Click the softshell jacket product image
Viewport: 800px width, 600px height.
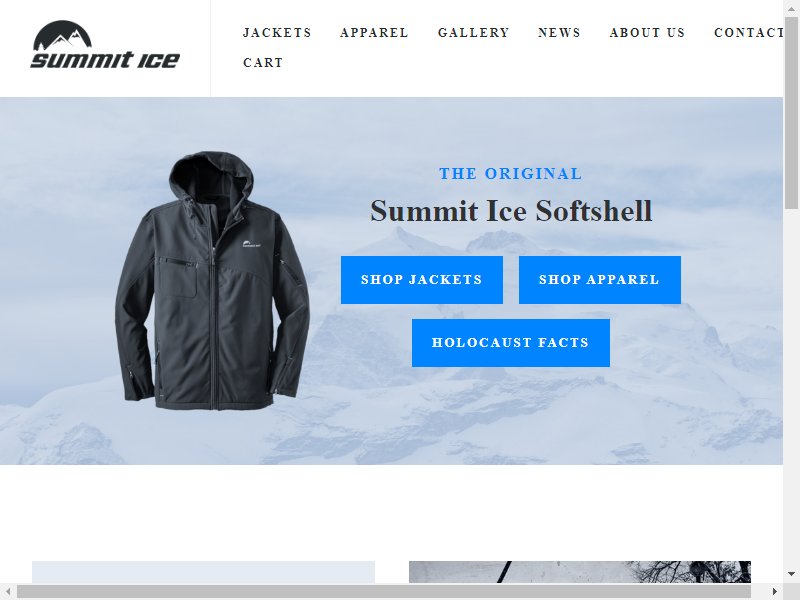212,280
